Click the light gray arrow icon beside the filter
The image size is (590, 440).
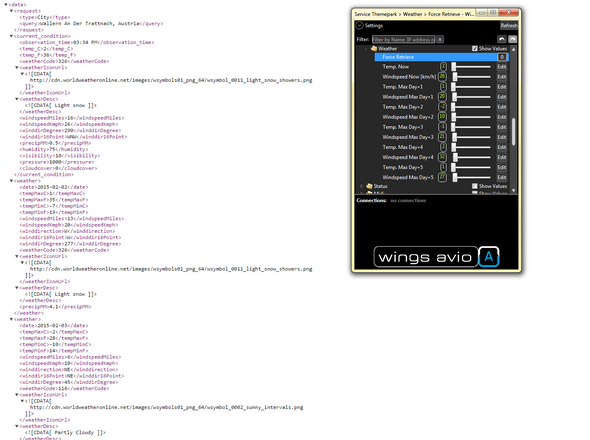click(x=512, y=39)
